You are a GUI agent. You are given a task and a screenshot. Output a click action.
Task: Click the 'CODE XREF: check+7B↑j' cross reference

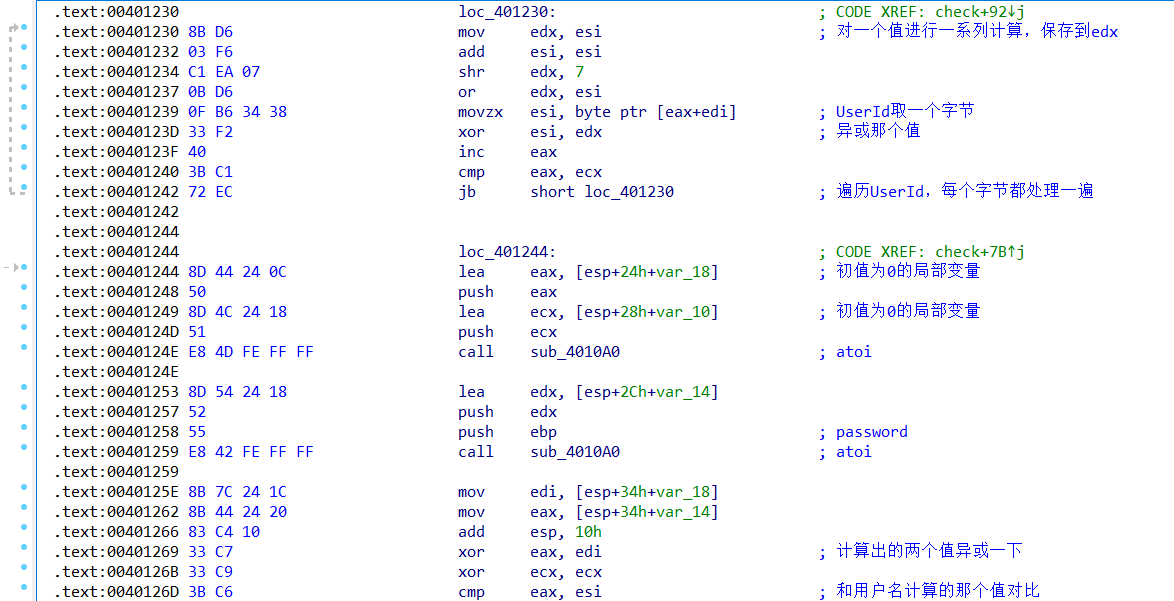pyautogui.click(x=930, y=252)
